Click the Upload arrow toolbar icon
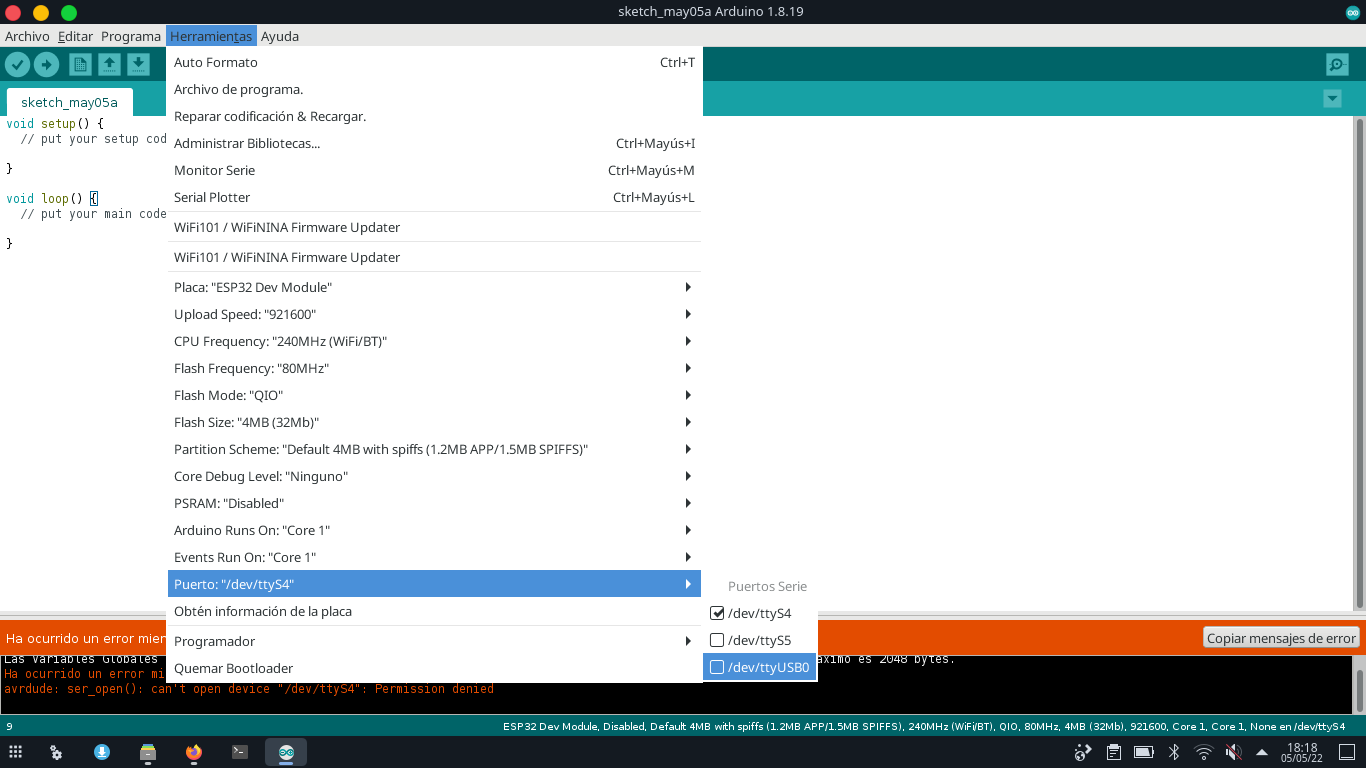Image resolution: width=1366 pixels, height=768 pixels. tap(46, 64)
